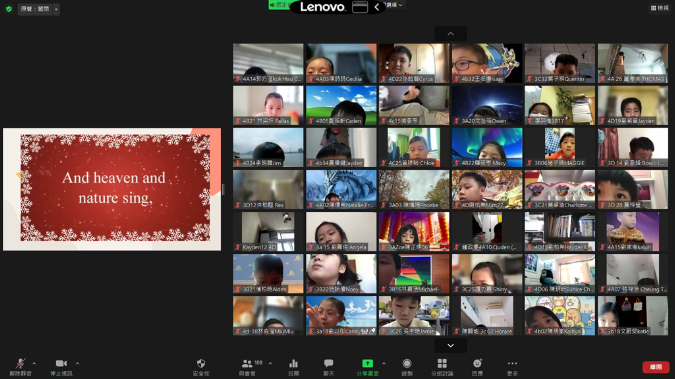Open the Participants panel

pos(247,367)
